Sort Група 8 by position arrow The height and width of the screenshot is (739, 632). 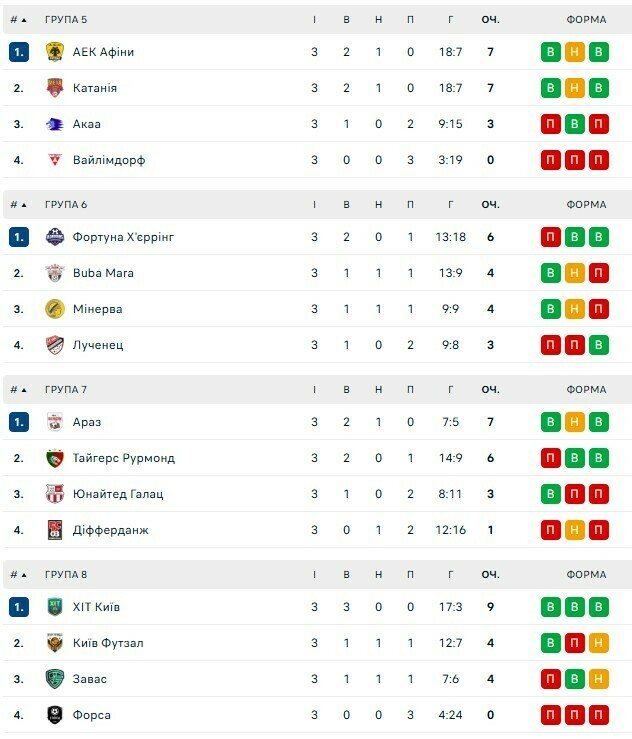pos(24,575)
